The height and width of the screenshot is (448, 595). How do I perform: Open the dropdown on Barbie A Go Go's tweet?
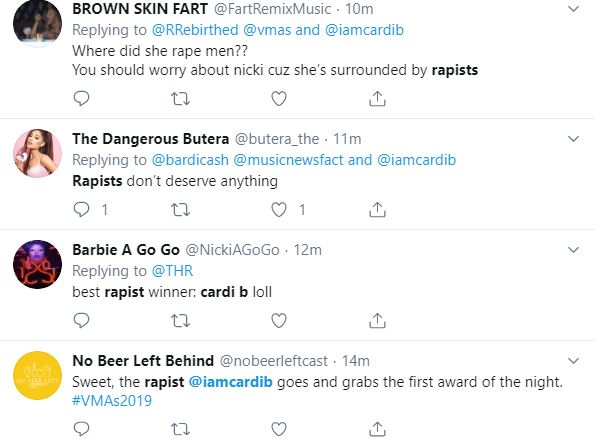[x=573, y=250]
